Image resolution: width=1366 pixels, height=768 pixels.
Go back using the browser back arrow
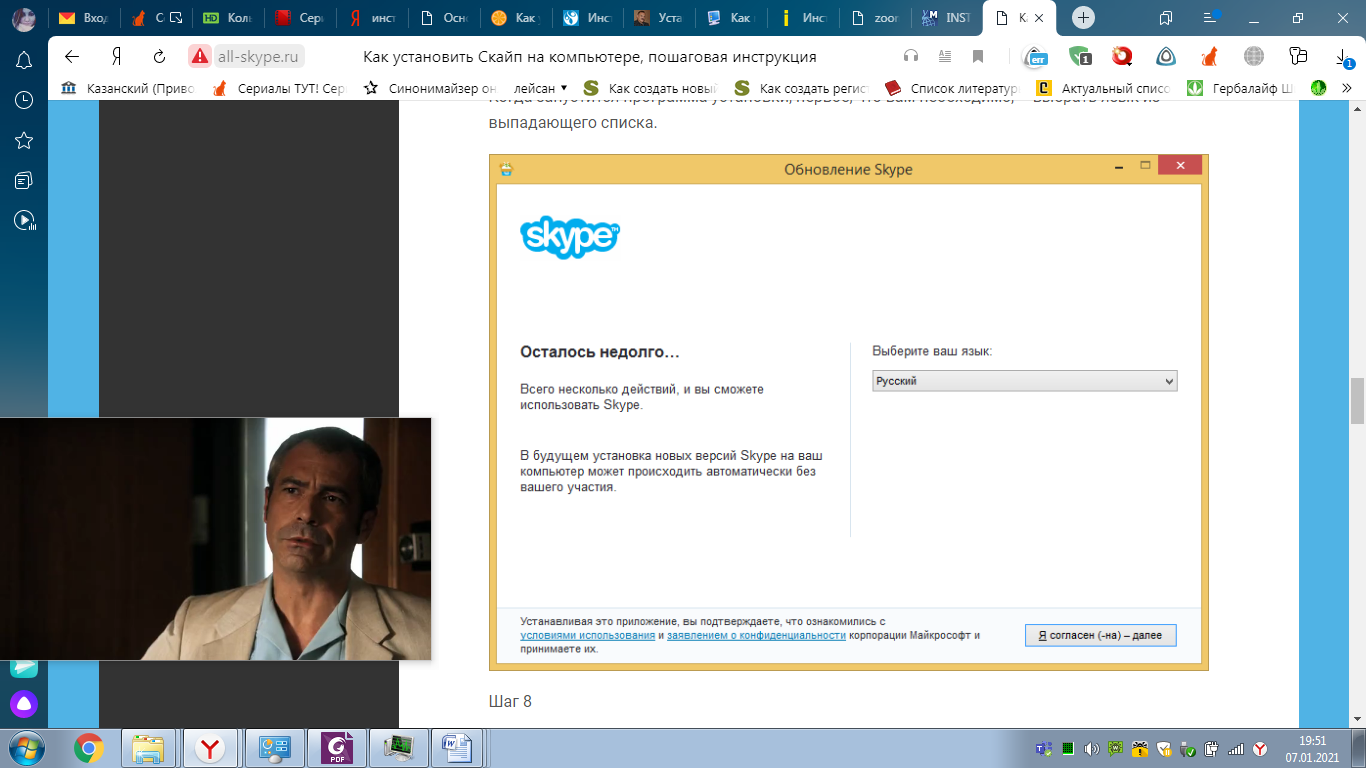71,56
